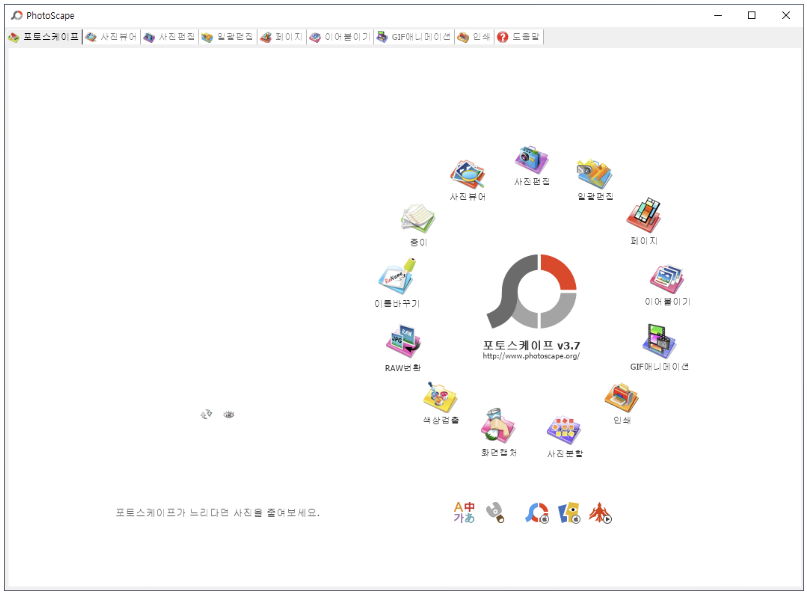This screenshot has width=807, height=595.
Task: Open the 사진편집 photo editor from the launcher circle
Action: [x=531, y=162]
